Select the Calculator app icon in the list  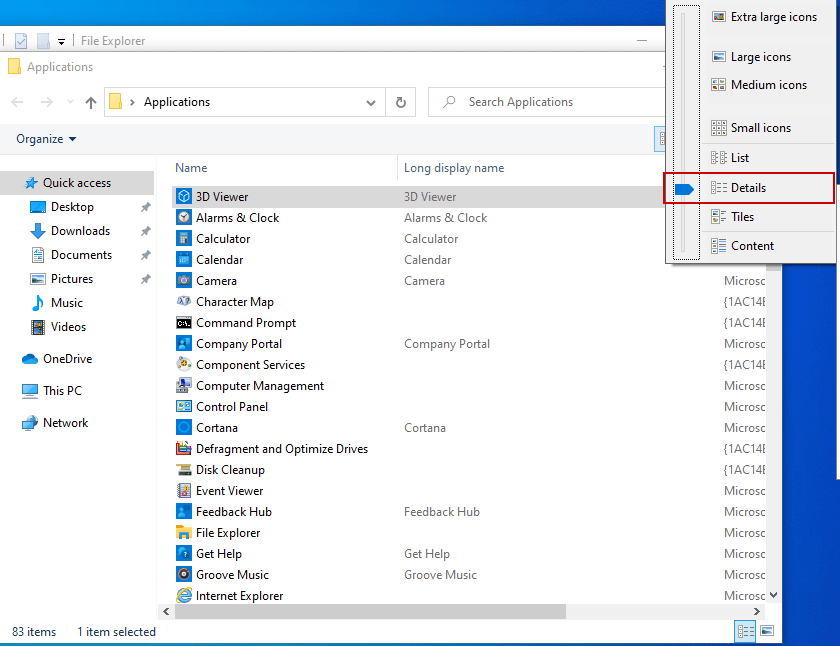tap(184, 239)
